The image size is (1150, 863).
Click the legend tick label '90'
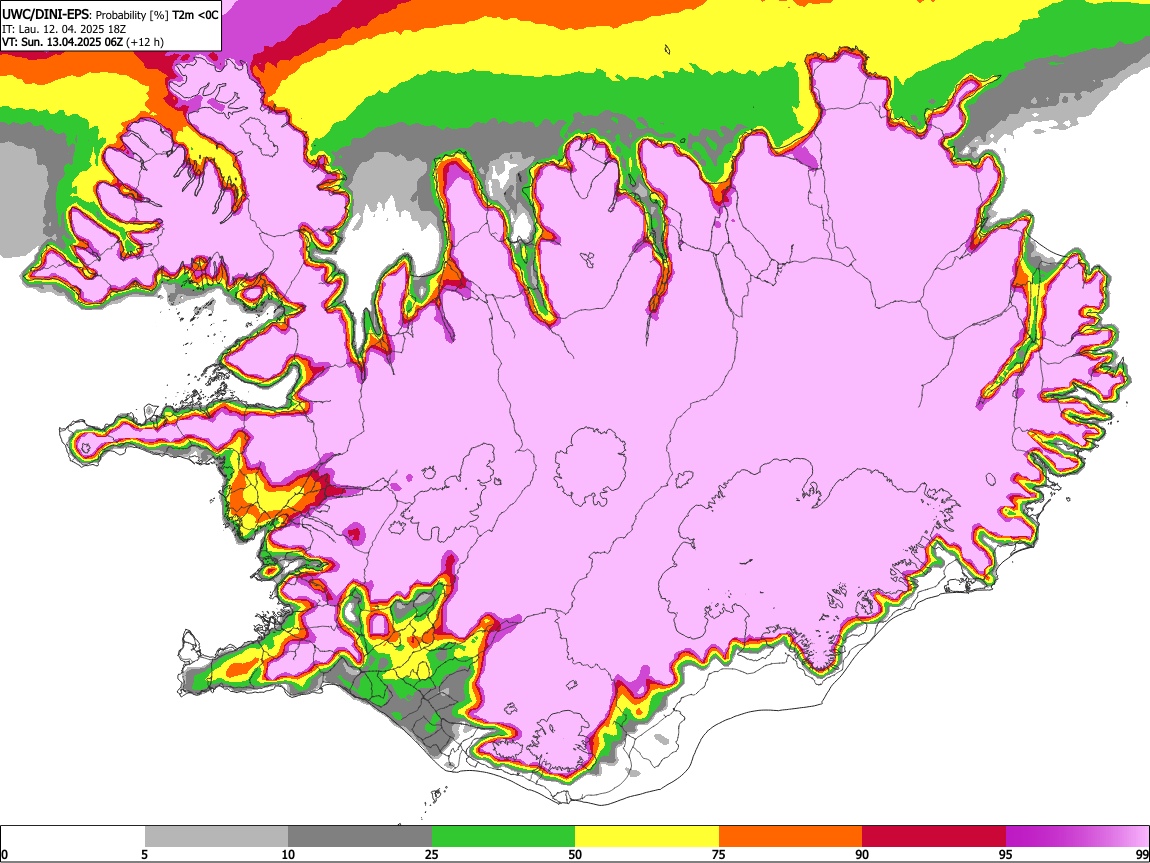point(862,855)
